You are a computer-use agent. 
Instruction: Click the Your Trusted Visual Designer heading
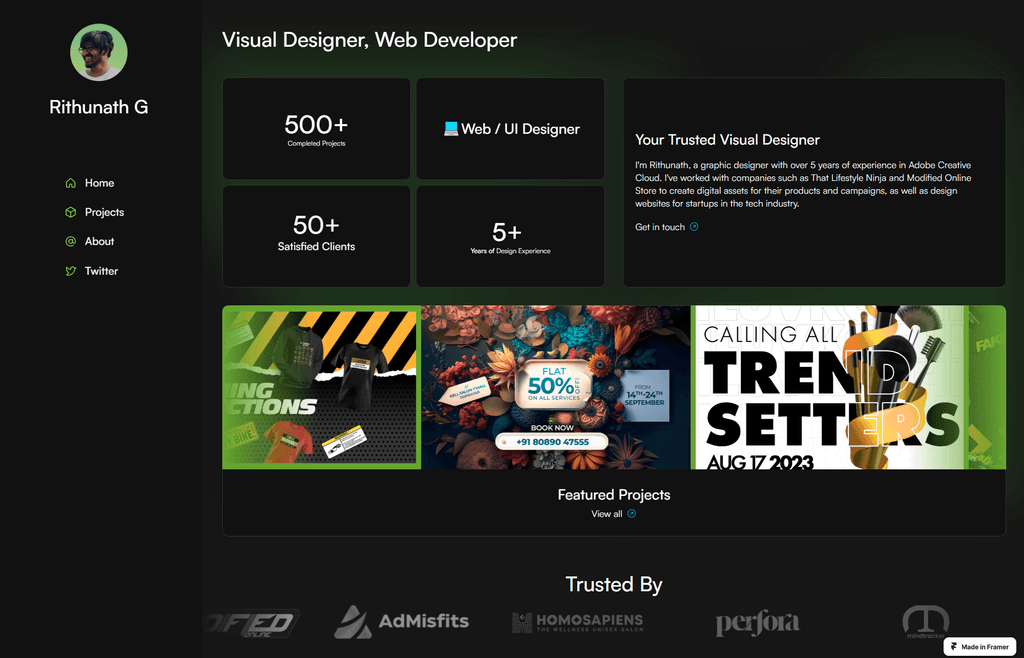728,140
